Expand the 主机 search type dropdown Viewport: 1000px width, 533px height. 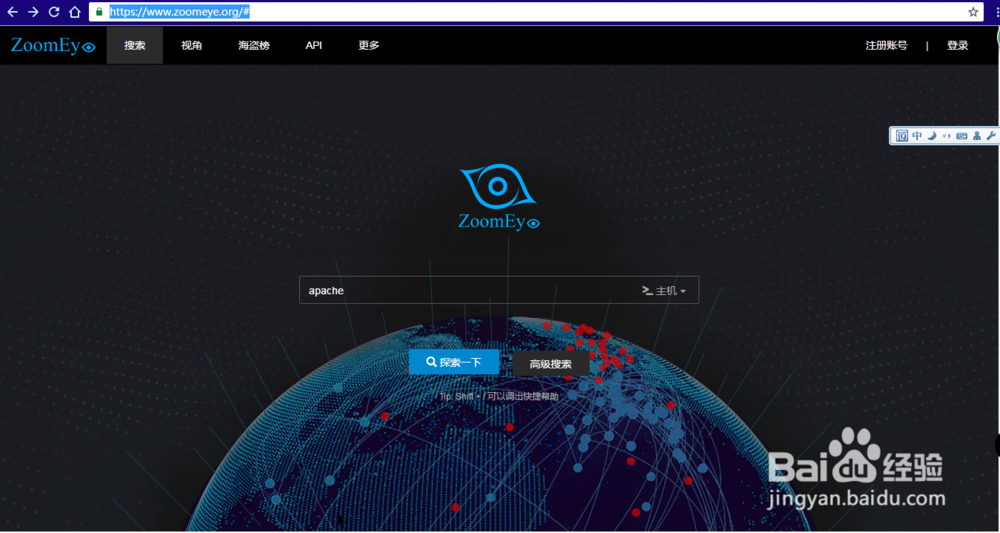point(665,291)
